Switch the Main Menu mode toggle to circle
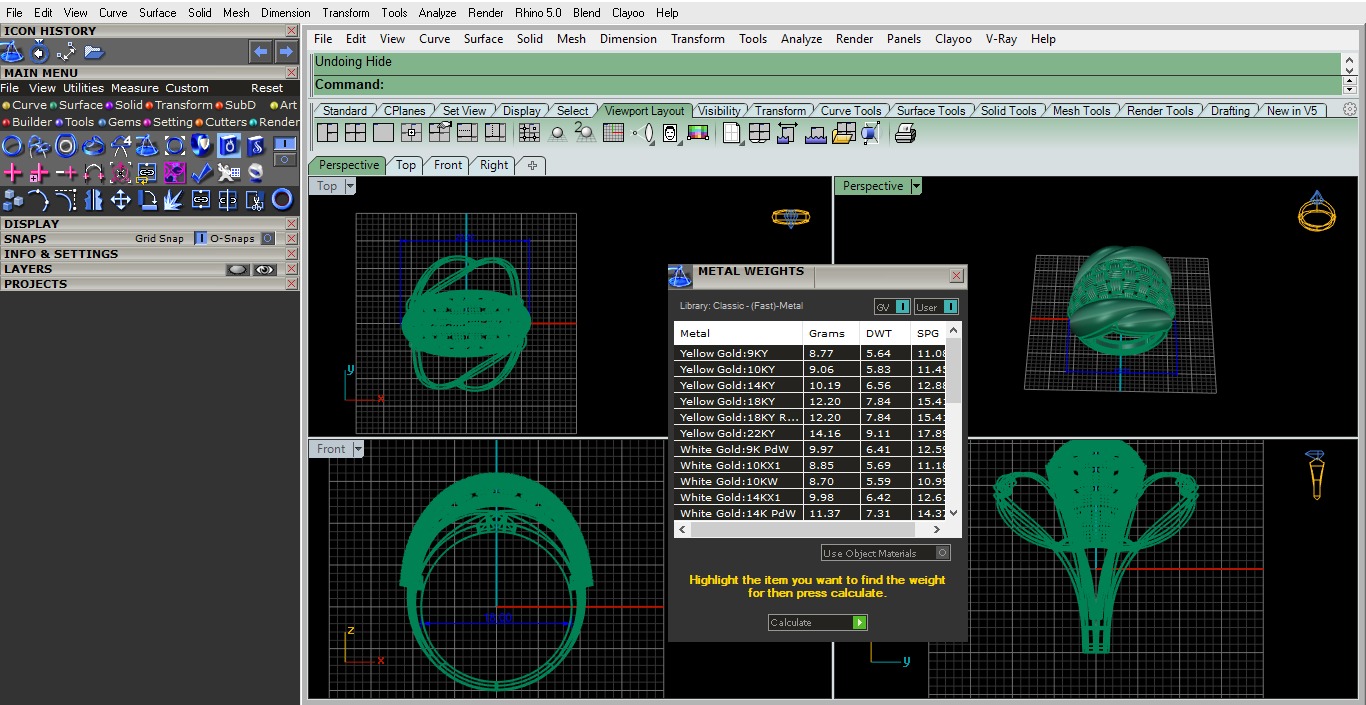Image resolution: width=1366 pixels, height=705 pixels. point(285,160)
